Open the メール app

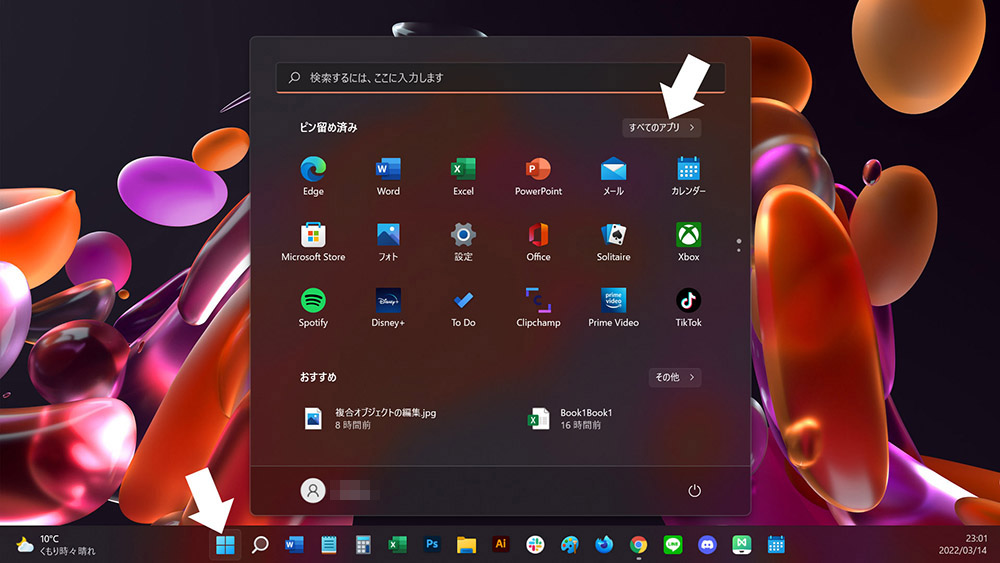point(614,176)
